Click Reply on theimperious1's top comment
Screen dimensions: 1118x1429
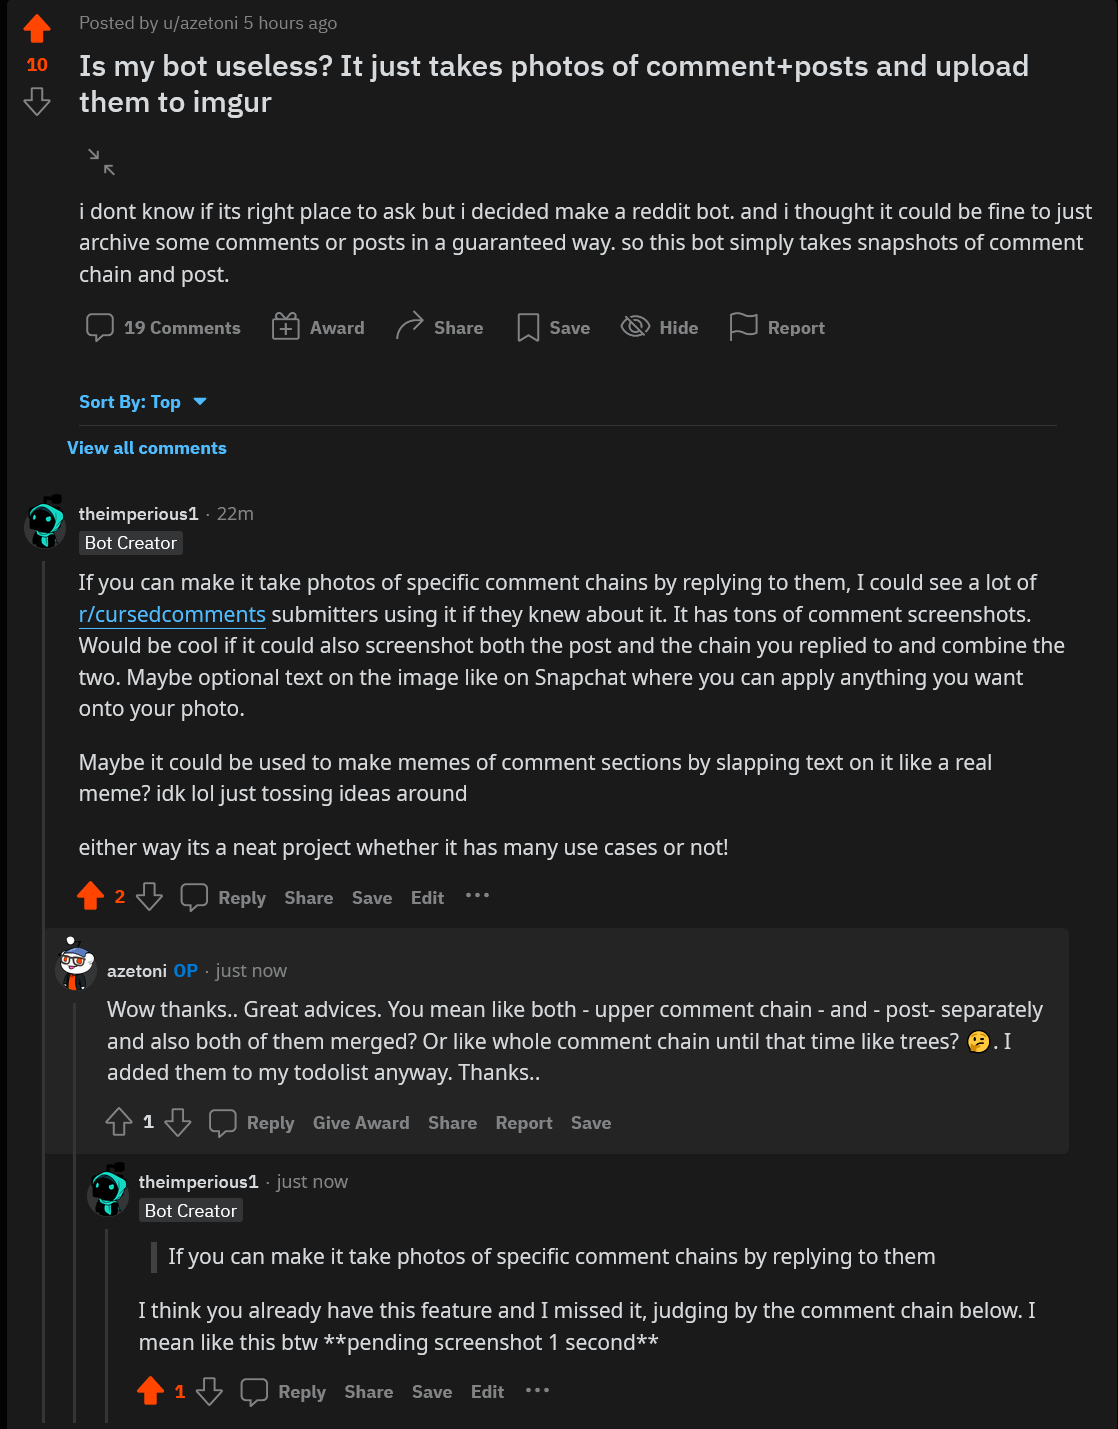[240, 898]
